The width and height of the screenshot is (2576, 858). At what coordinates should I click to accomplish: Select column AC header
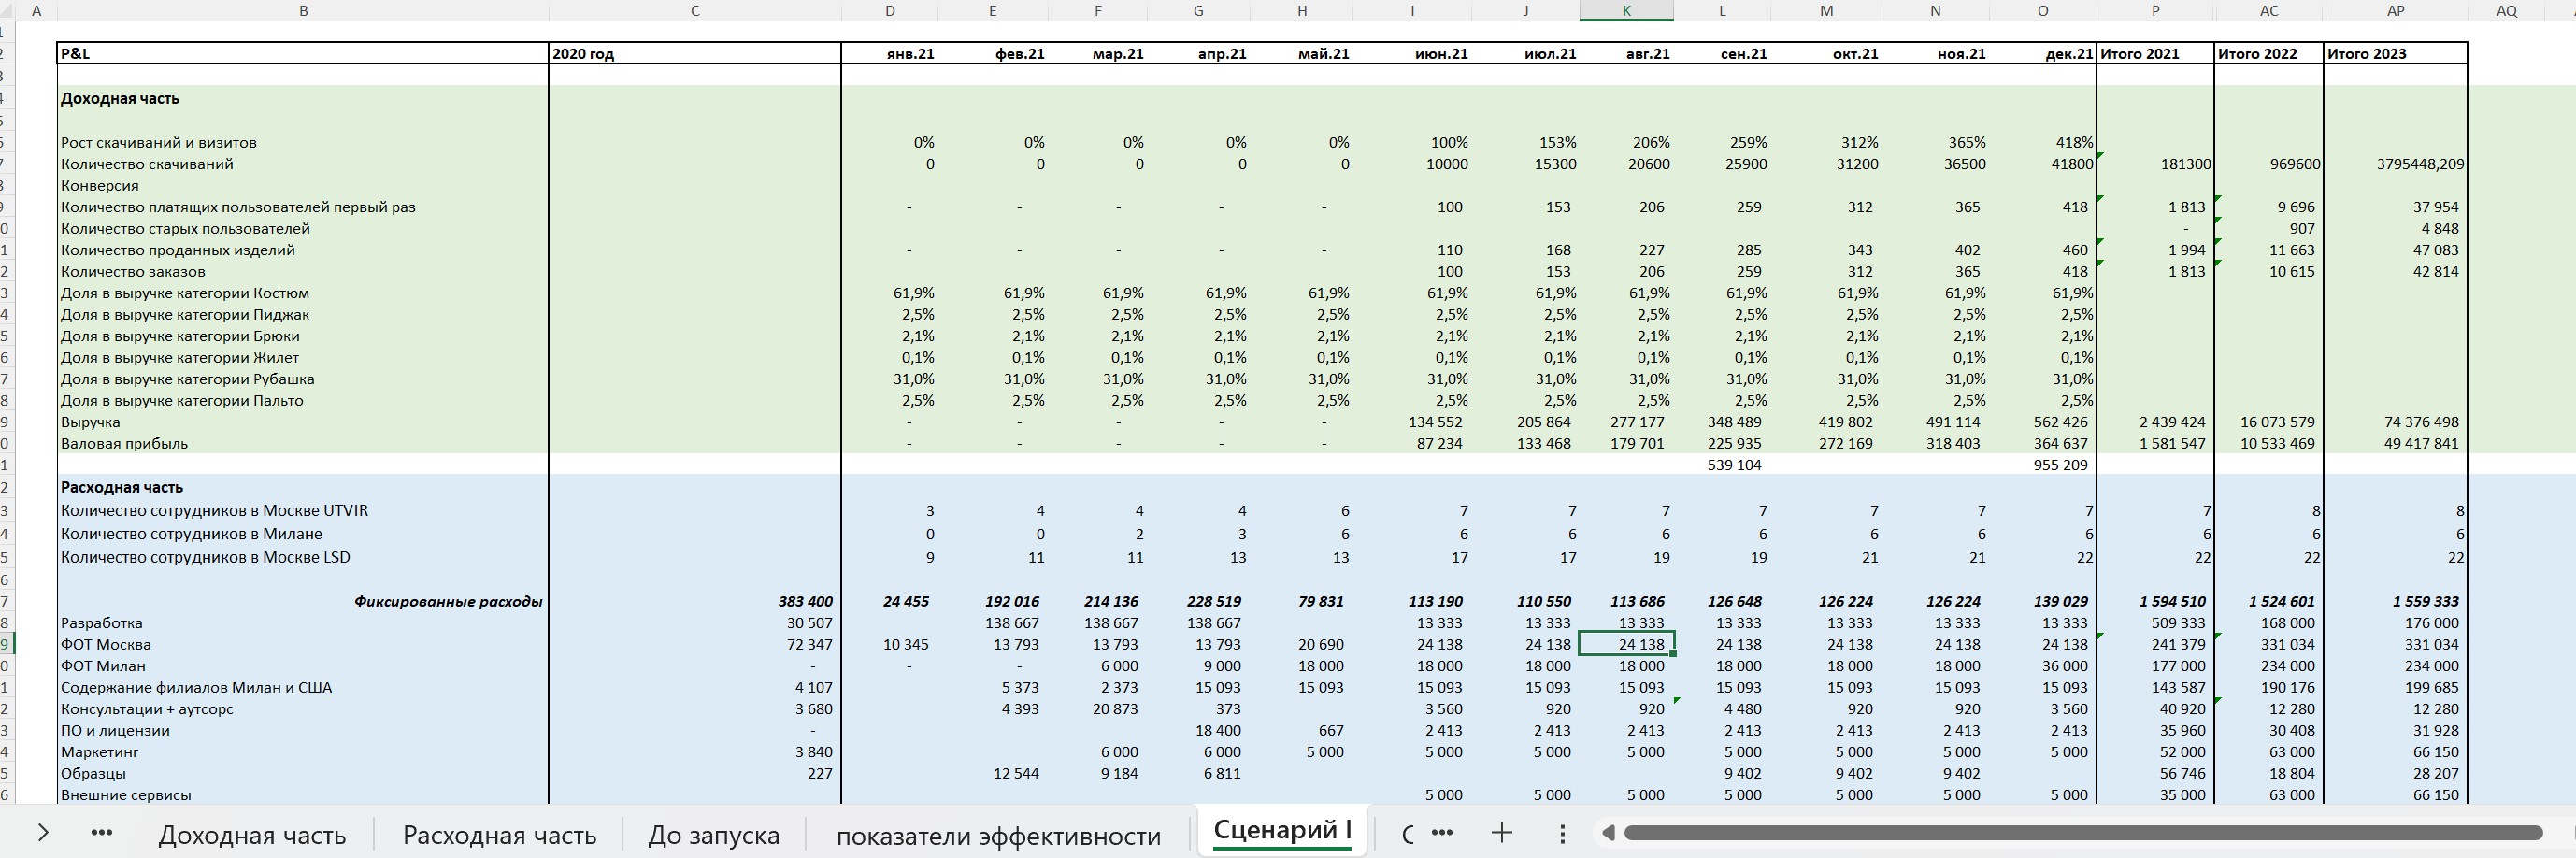(x=2269, y=10)
